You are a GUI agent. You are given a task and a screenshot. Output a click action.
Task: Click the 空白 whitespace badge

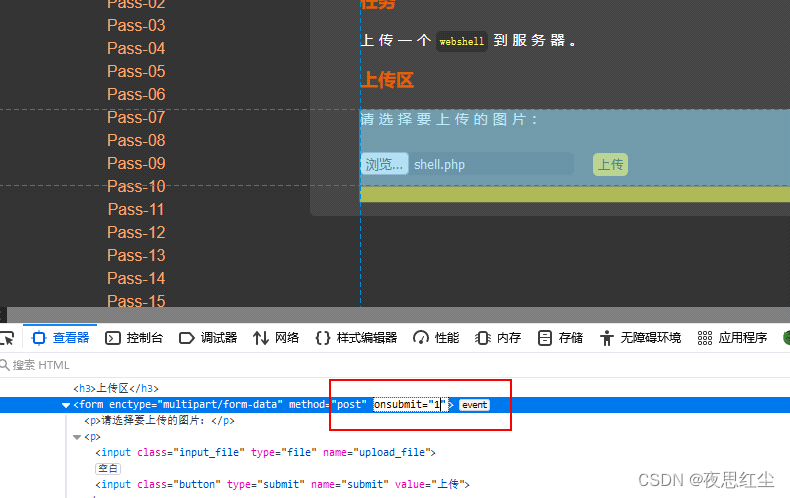(x=108, y=468)
